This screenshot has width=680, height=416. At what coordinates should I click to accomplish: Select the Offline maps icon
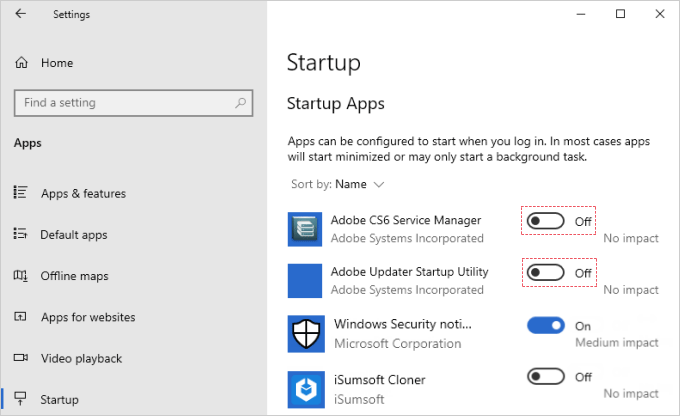coord(20,275)
